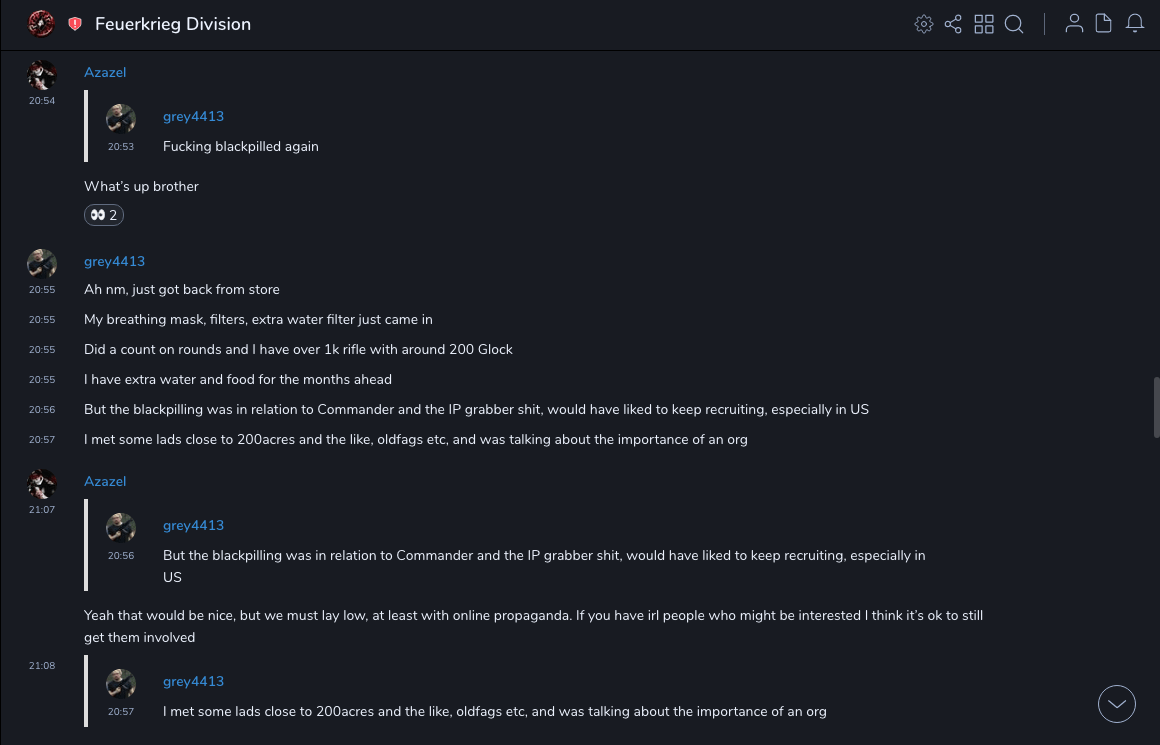The image size is (1160, 745).
Task: Click grey4413's avatar beside the 20:55 message
Action: click(x=42, y=265)
